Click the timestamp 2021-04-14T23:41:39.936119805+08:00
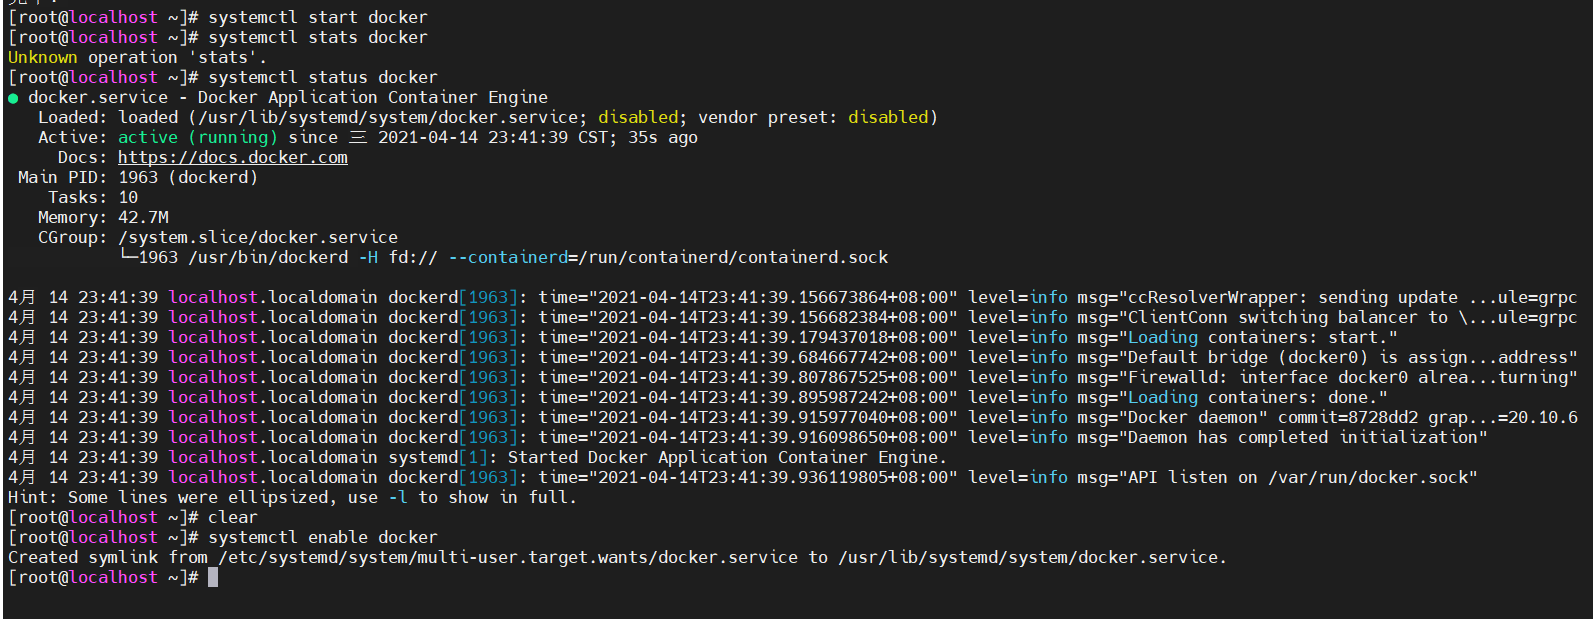1593x619 pixels. tap(773, 477)
